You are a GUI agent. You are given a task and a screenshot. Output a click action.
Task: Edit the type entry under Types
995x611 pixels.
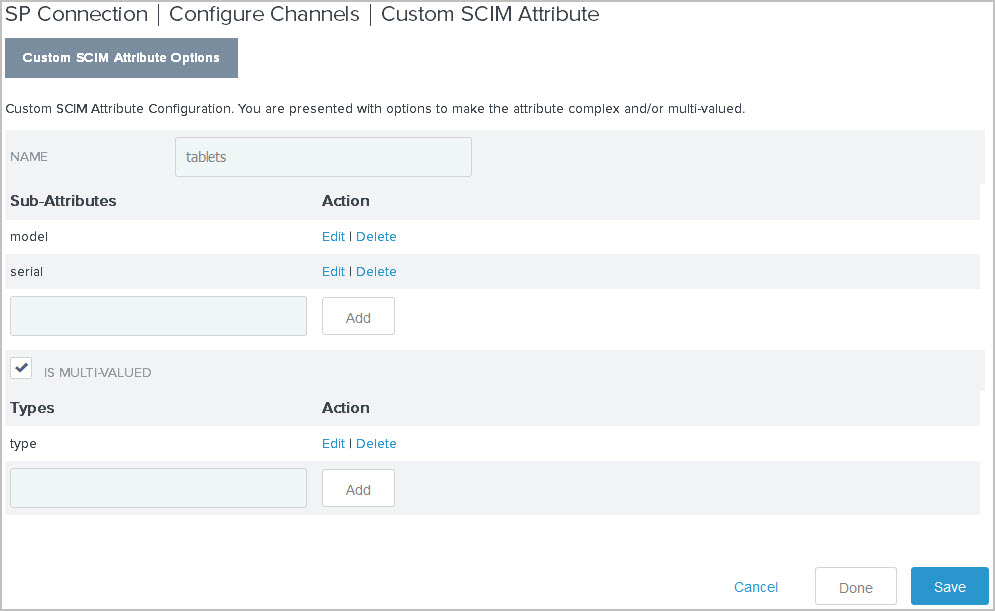(x=332, y=443)
